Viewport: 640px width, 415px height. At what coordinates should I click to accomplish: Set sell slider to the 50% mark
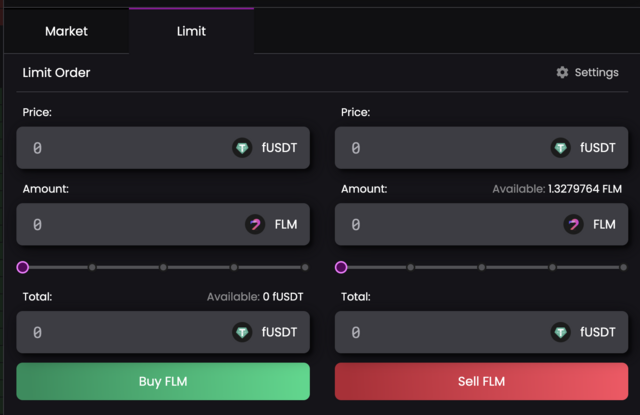pyautogui.click(x=482, y=267)
